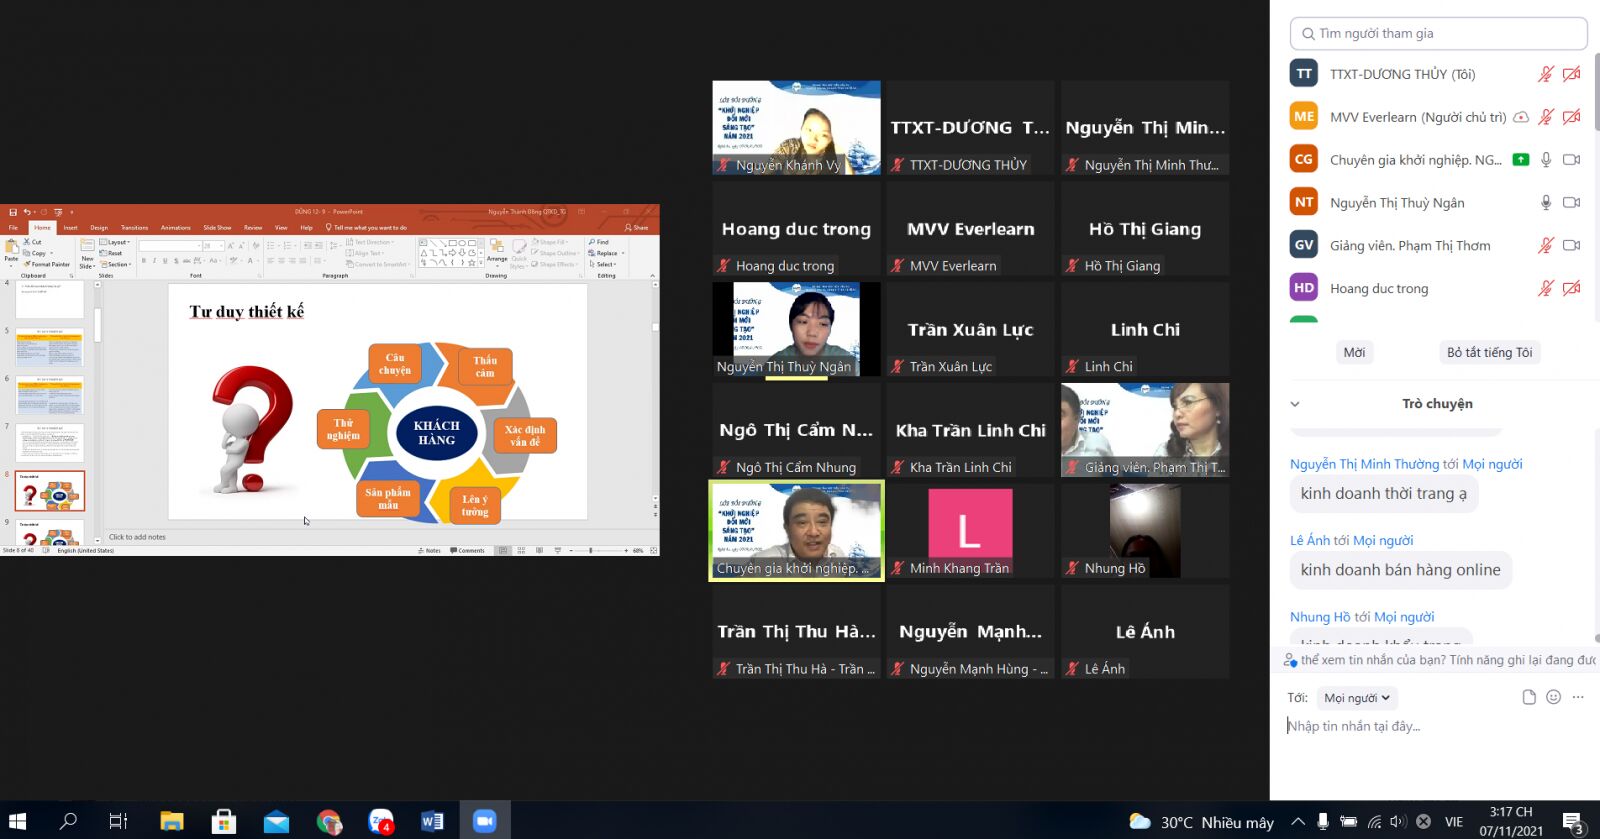Open the 'Mọi người' recipient dropdown
The height and width of the screenshot is (839, 1600).
pos(1356,698)
